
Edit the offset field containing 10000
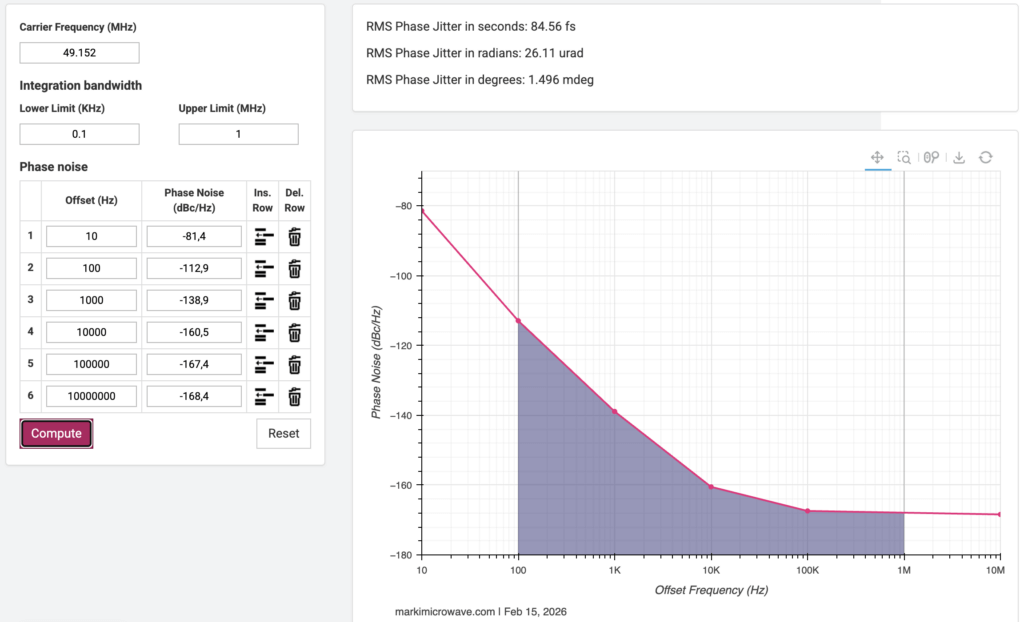click(91, 332)
